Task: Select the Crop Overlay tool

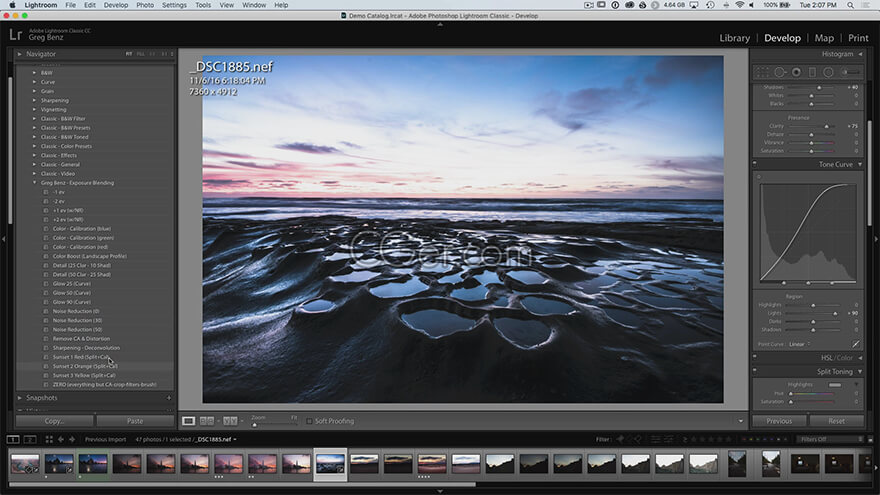Action: [x=763, y=72]
